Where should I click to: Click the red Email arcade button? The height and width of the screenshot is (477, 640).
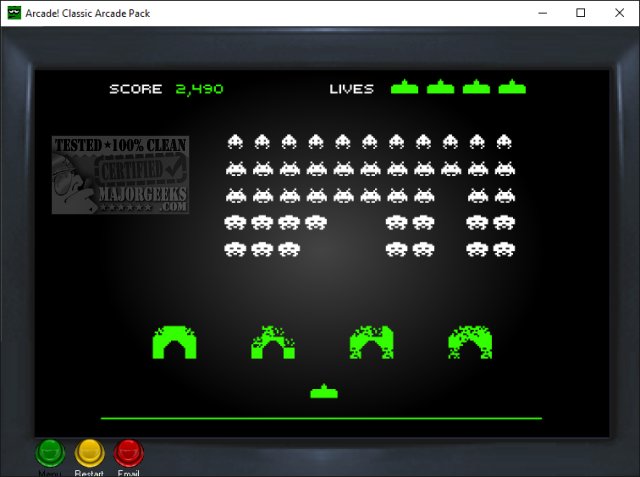point(129,453)
